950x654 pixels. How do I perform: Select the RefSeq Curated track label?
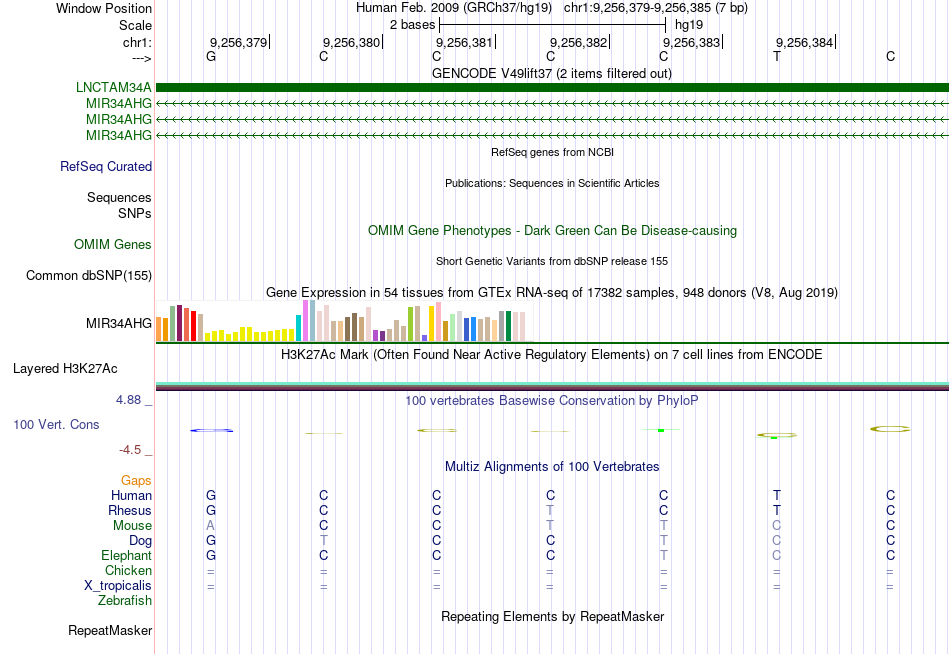[106, 166]
